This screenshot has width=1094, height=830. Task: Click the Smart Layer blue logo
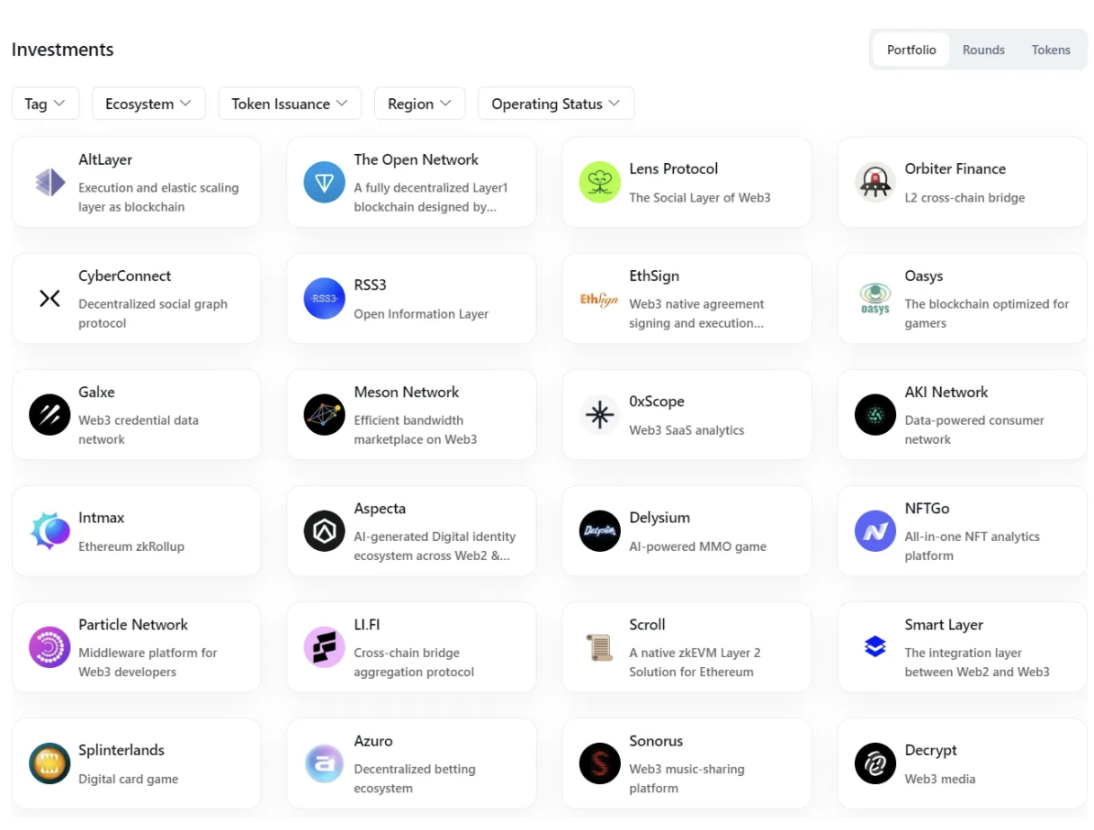pyautogui.click(x=875, y=647)
